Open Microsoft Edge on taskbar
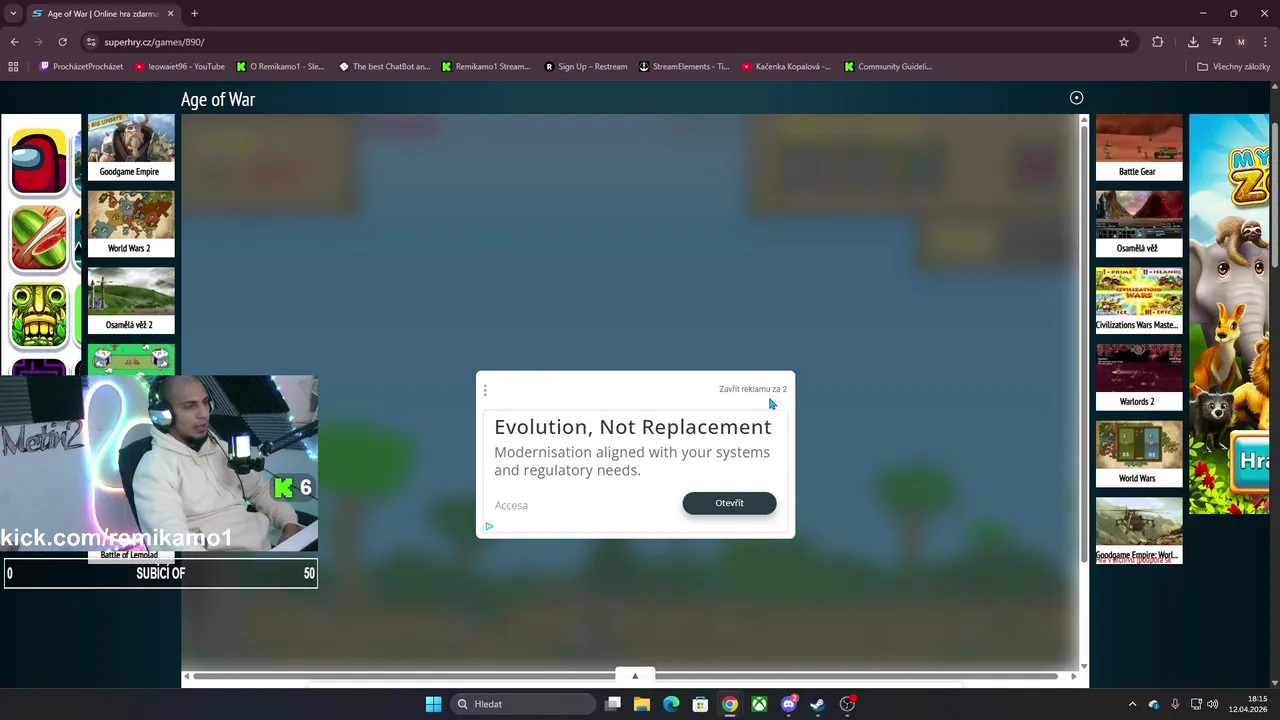 (x=671, y=704)
